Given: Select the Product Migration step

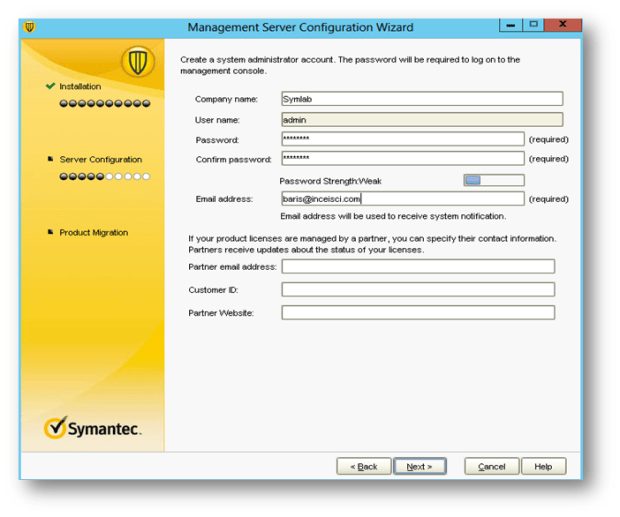Looking at the screenshot, I should [x=93, y=233].
